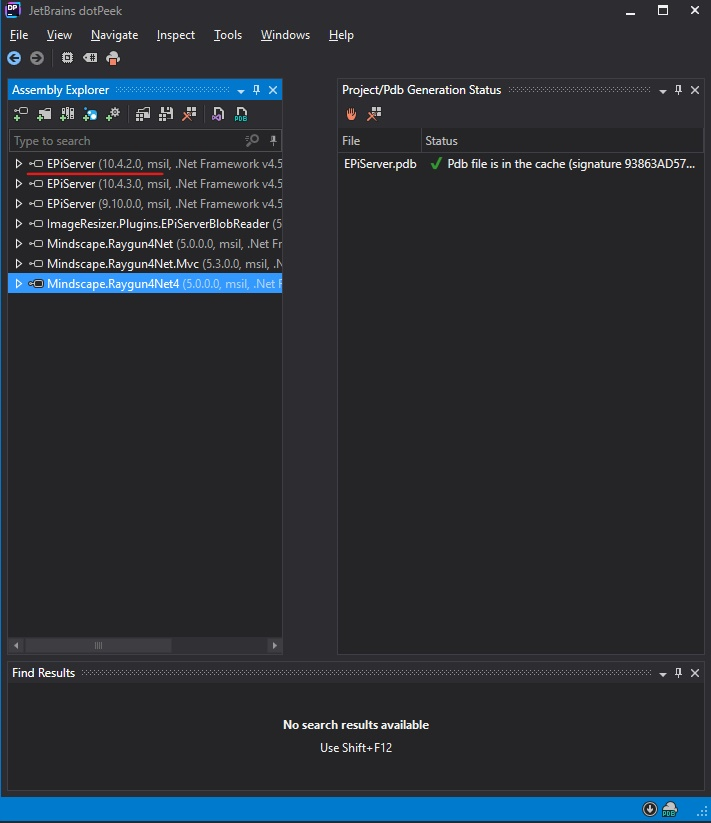The width and height of the screenshot is (711, 823).
Task: Expand the EPiServer 9.10.0.0 node
Action: pyautogui.click(x=18, y=204)
